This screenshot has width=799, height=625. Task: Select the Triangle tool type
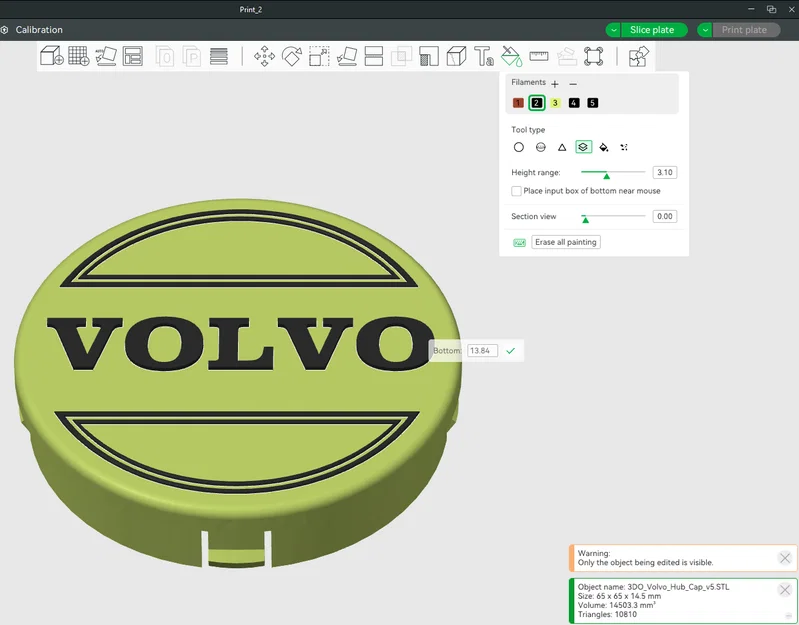[x=562, y=147]
